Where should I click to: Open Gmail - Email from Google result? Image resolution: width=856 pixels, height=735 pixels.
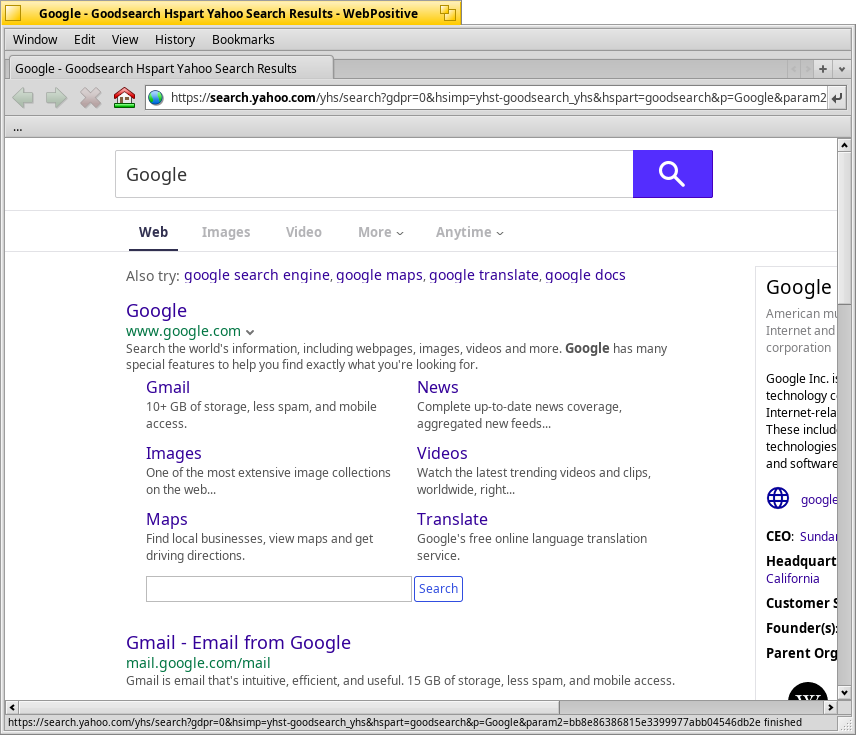pos(239,643)
